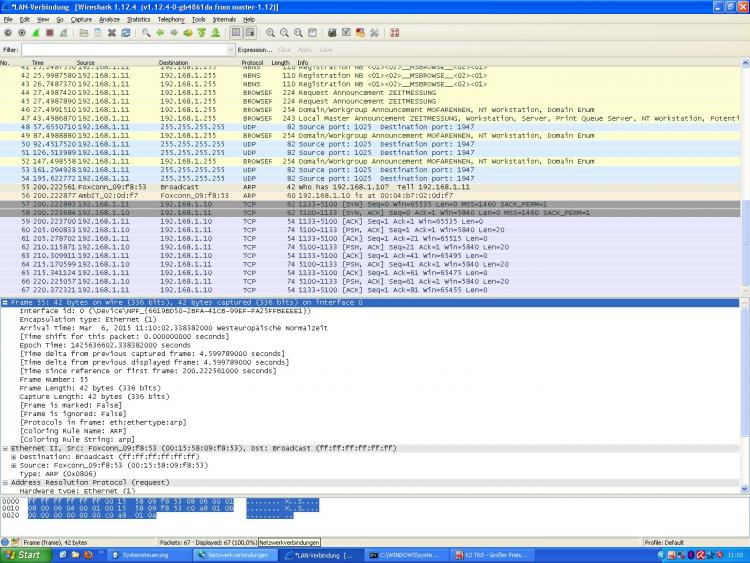Open preferences (tools icon)
This screenshot has width=750, height=563.
[x=374, y=33]
